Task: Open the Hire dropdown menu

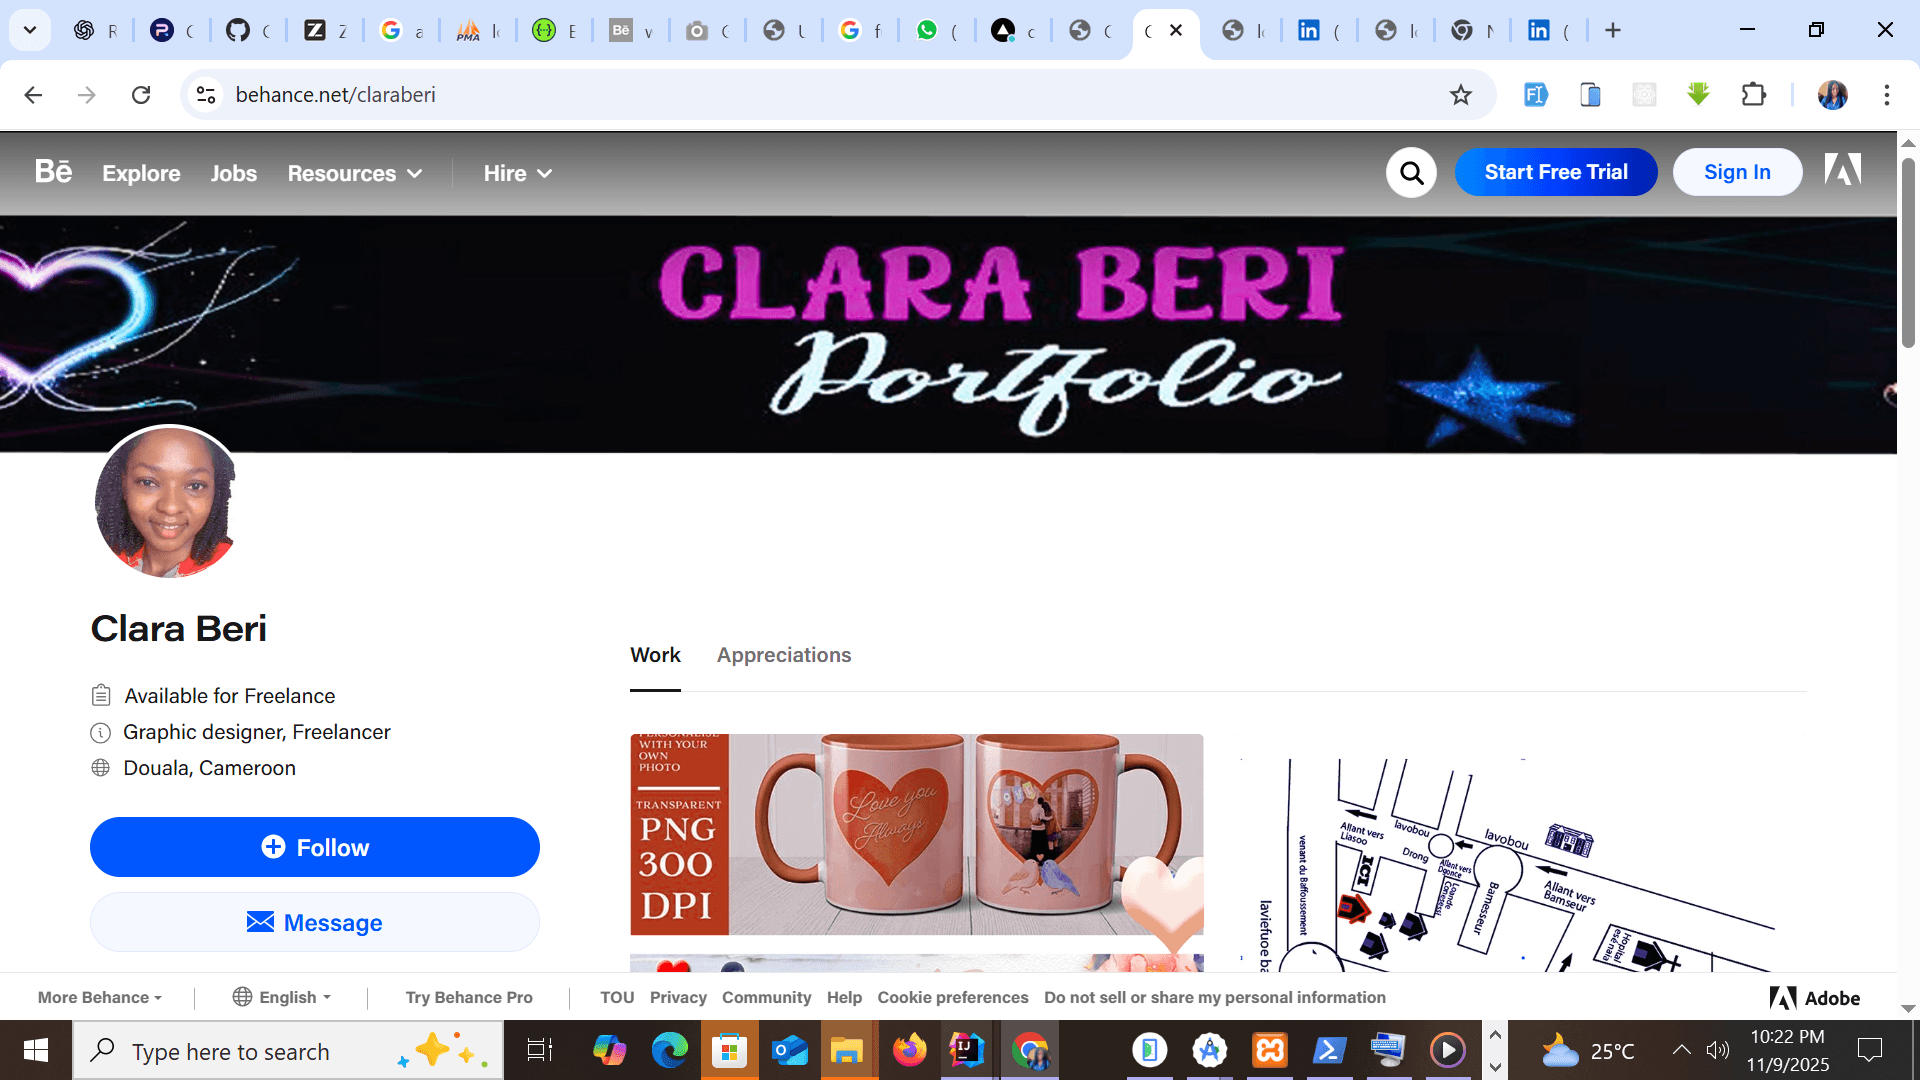Action: point(516,173)
